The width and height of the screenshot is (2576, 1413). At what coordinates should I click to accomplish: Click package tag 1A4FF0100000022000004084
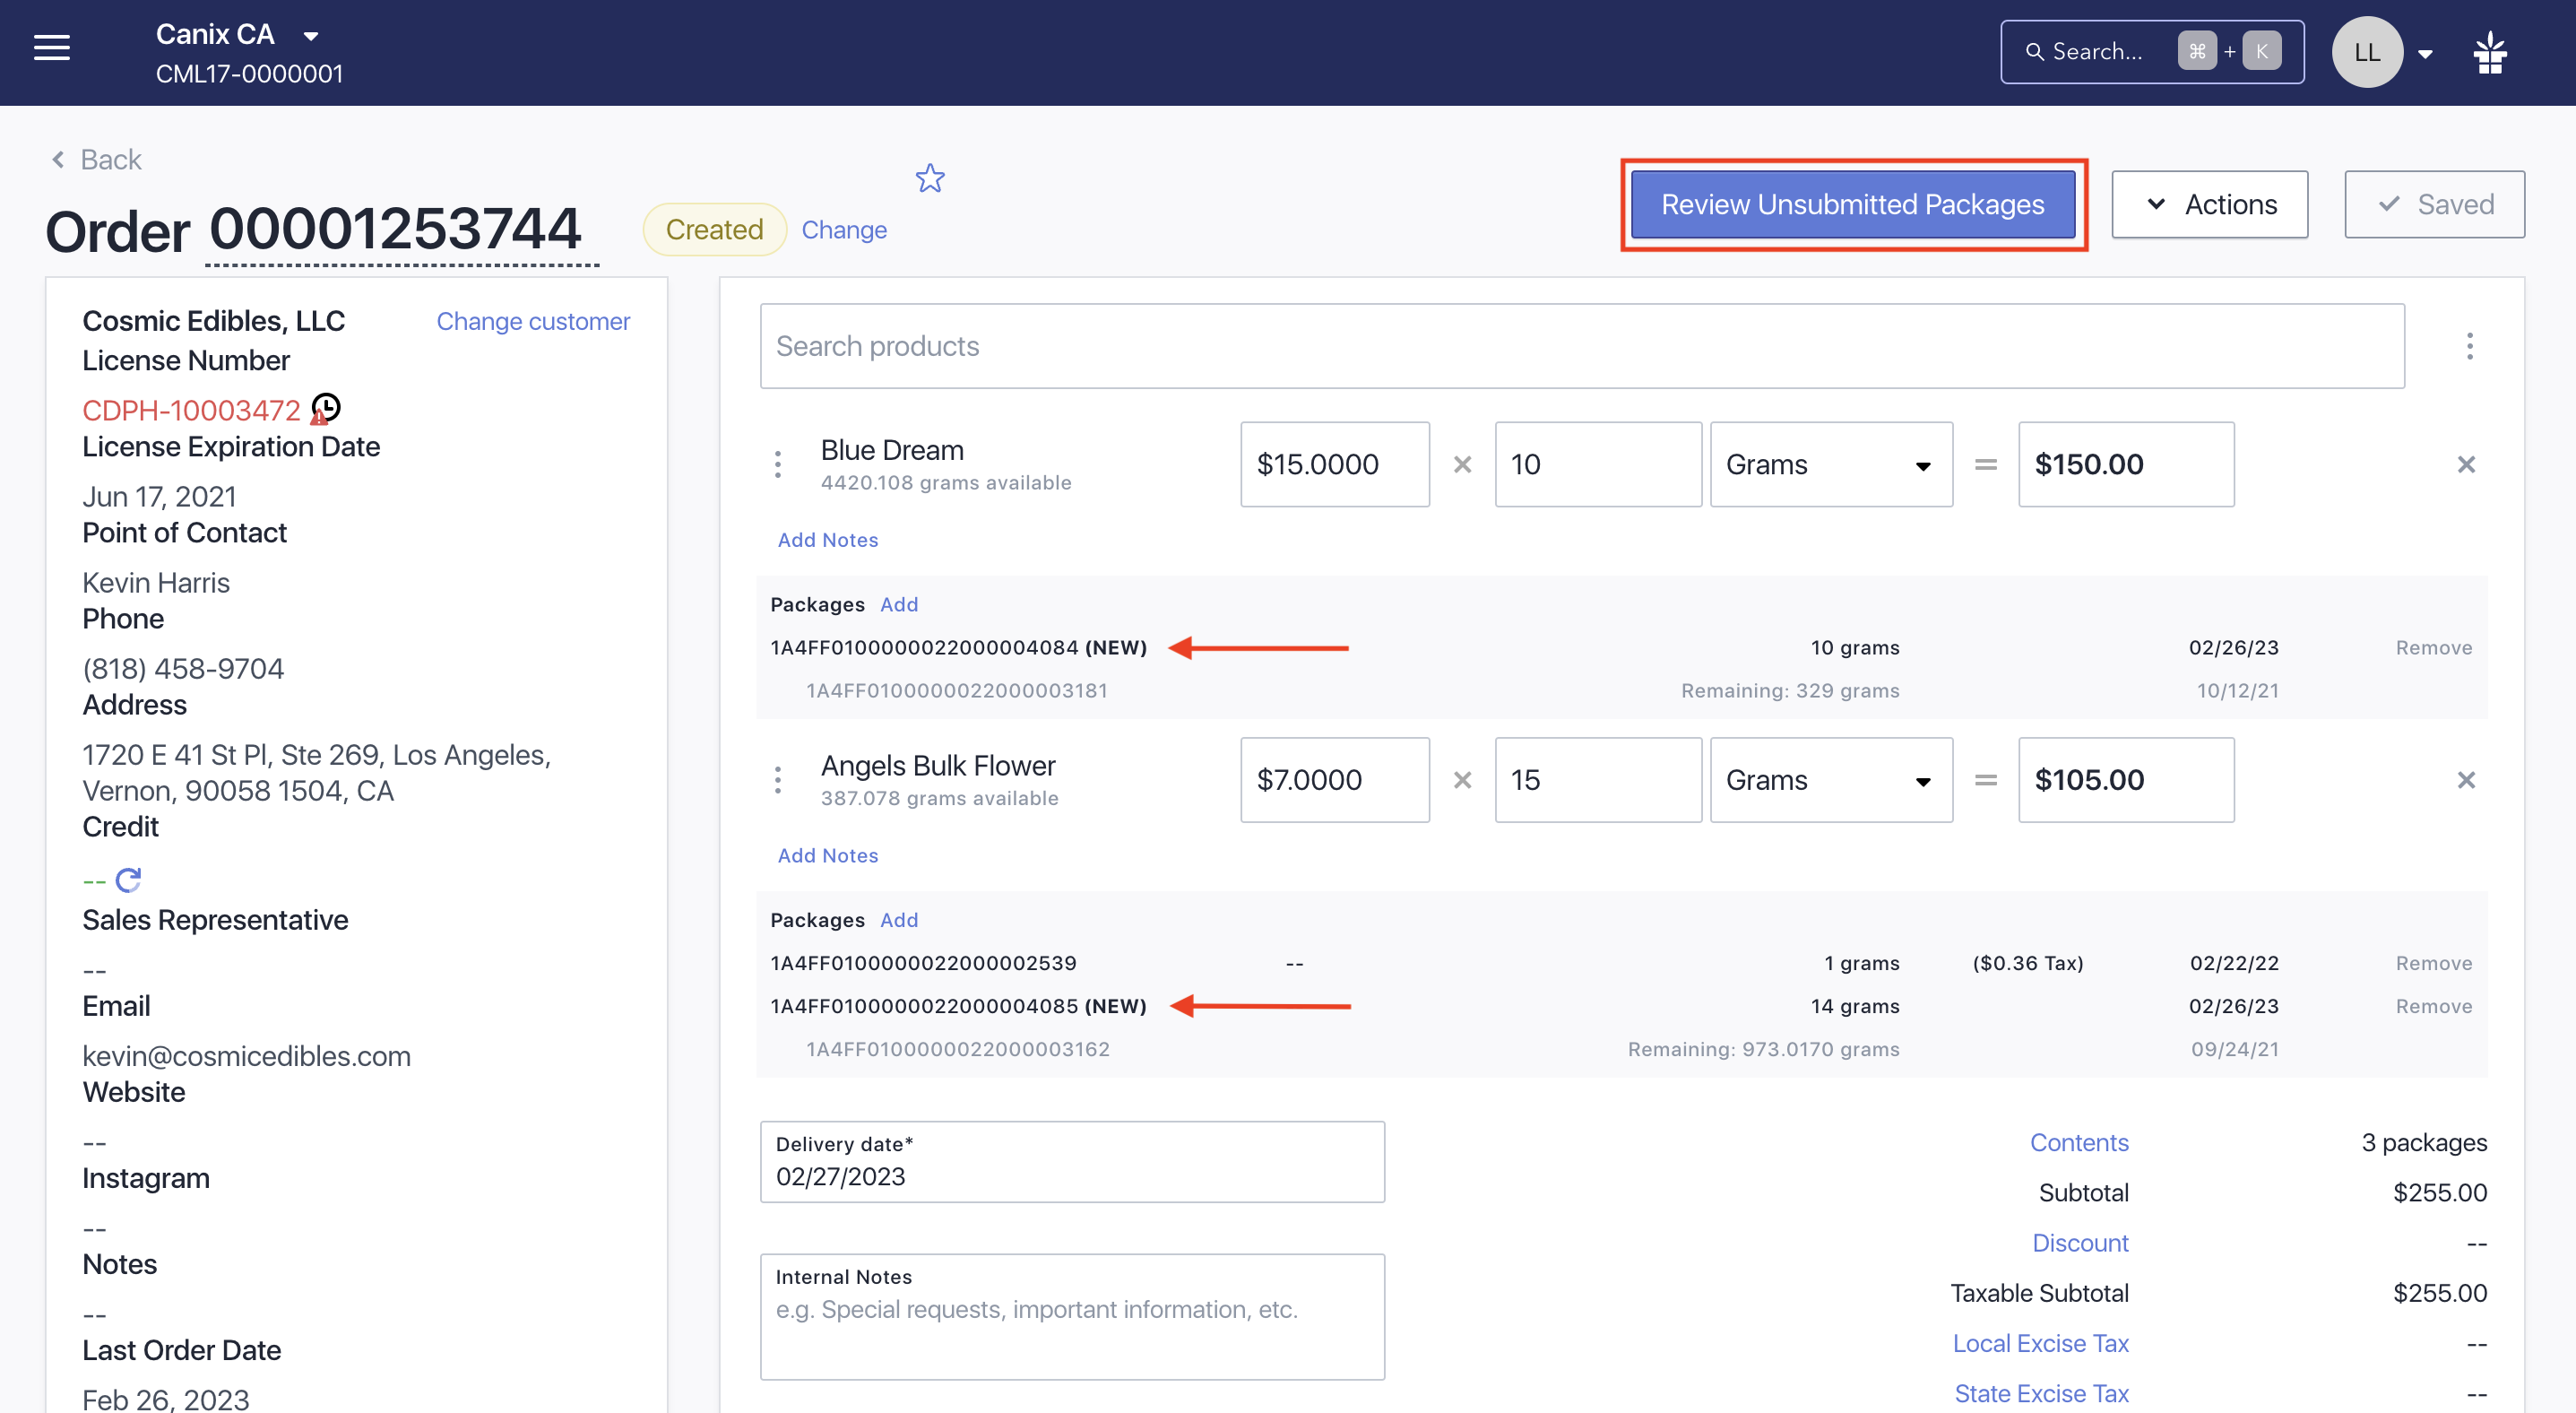(924, 648)
